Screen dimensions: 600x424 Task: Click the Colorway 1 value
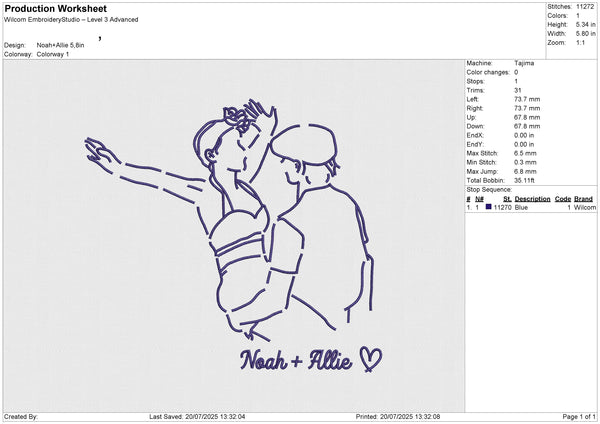(53, 54)
